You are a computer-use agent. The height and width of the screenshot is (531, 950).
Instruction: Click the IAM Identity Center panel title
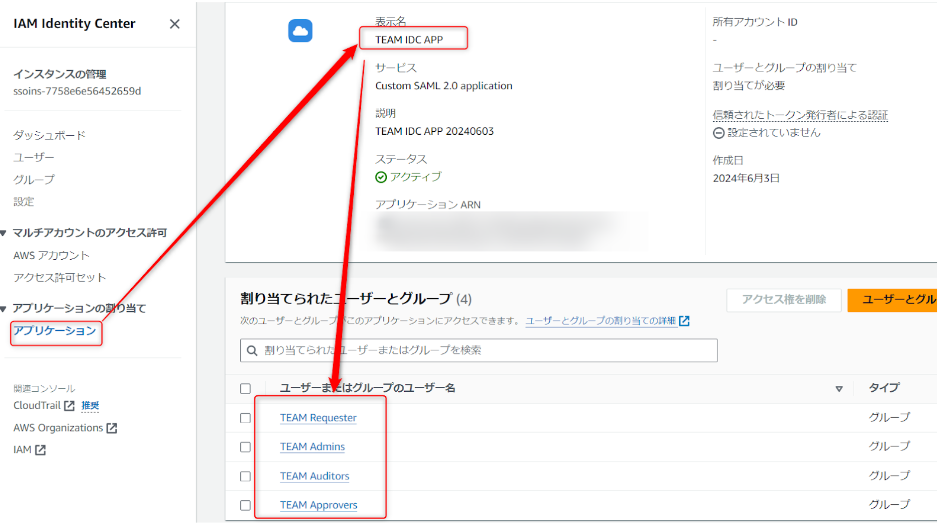point(75,24)
